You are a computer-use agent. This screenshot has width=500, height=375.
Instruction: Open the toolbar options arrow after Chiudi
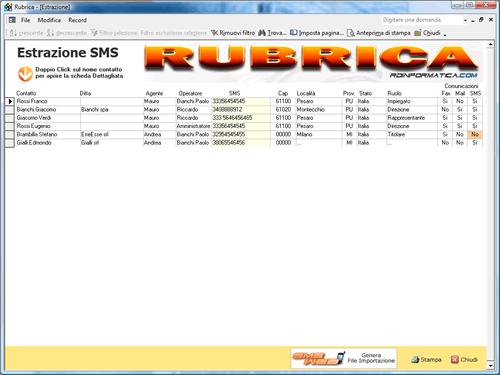tap(445, 34)
